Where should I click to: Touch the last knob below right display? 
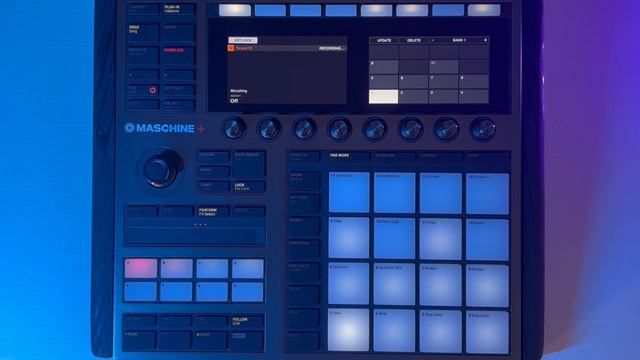483,130
